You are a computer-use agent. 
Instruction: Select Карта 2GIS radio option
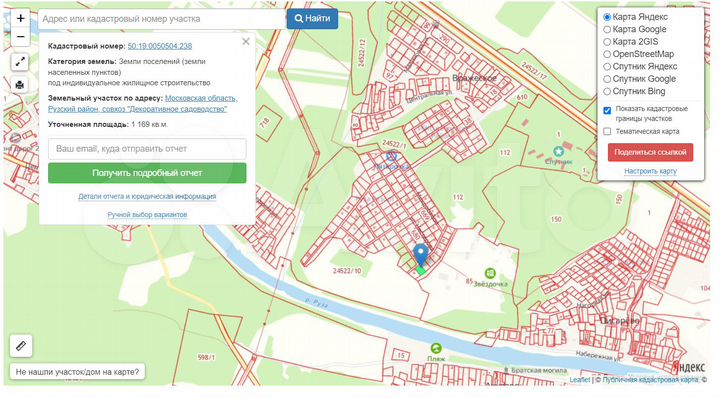607,42
